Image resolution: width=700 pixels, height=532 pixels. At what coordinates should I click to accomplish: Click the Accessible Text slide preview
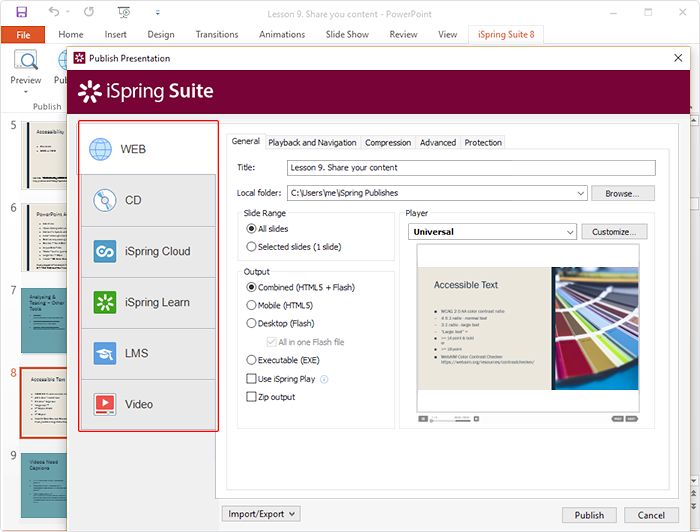click(x=528, y=328)
